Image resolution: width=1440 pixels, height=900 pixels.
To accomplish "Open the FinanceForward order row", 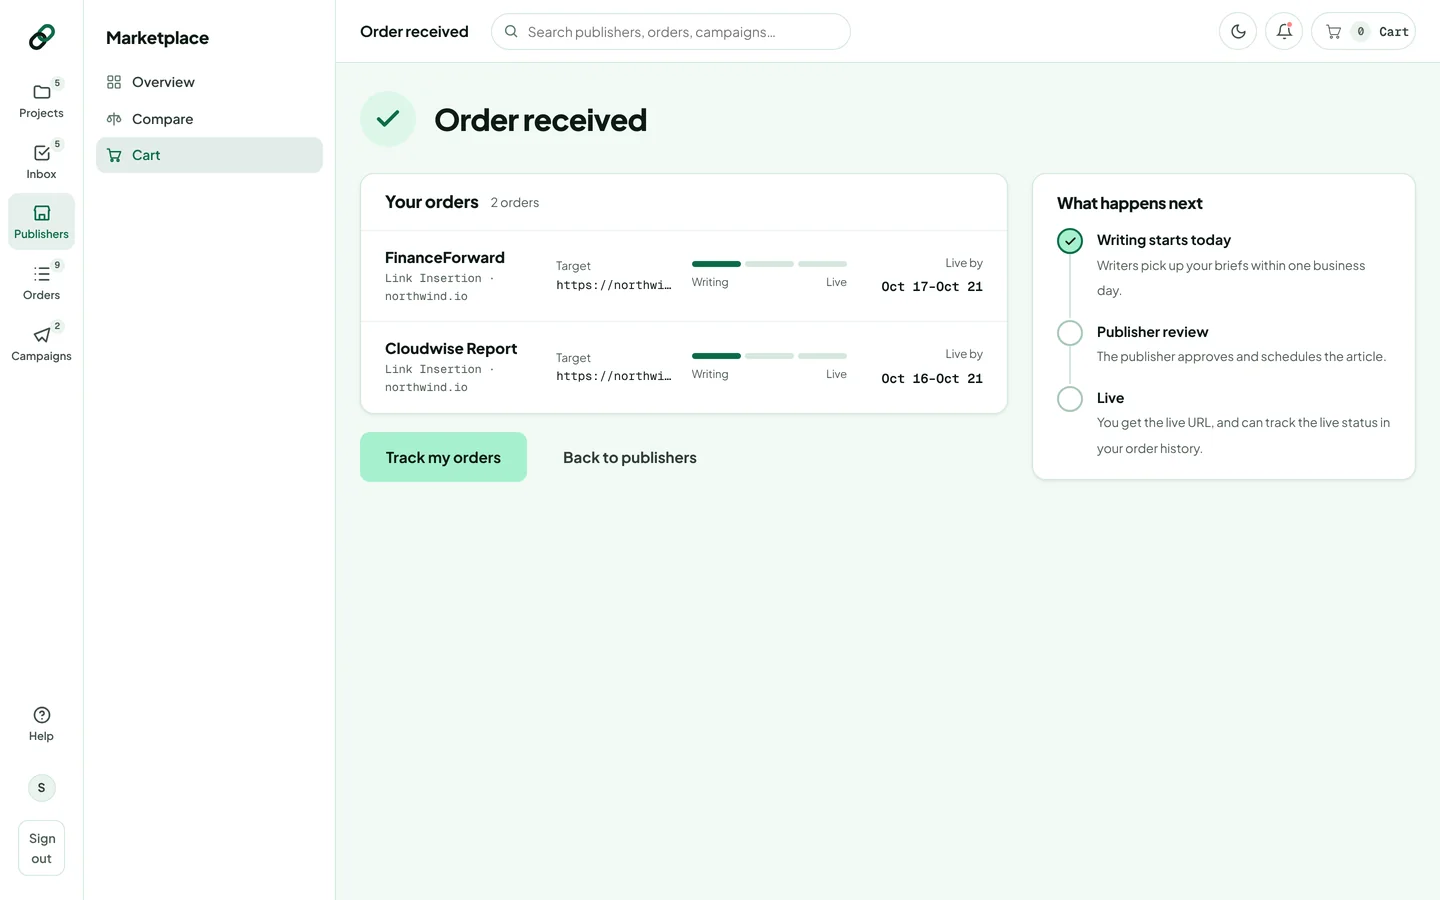I will 684,276.
